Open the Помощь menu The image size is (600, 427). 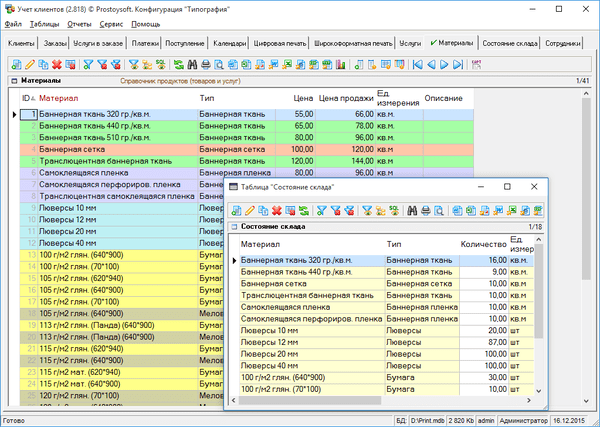[x=145, y=24]
